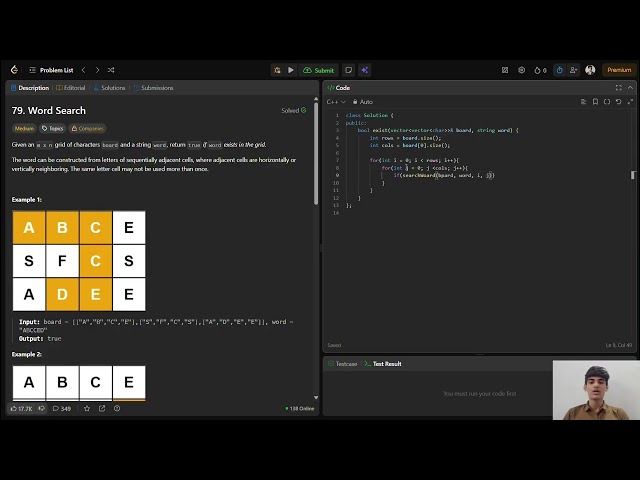The image size is (640, 480).
Task: Click the invite user icon
Action: click(573, 70)
